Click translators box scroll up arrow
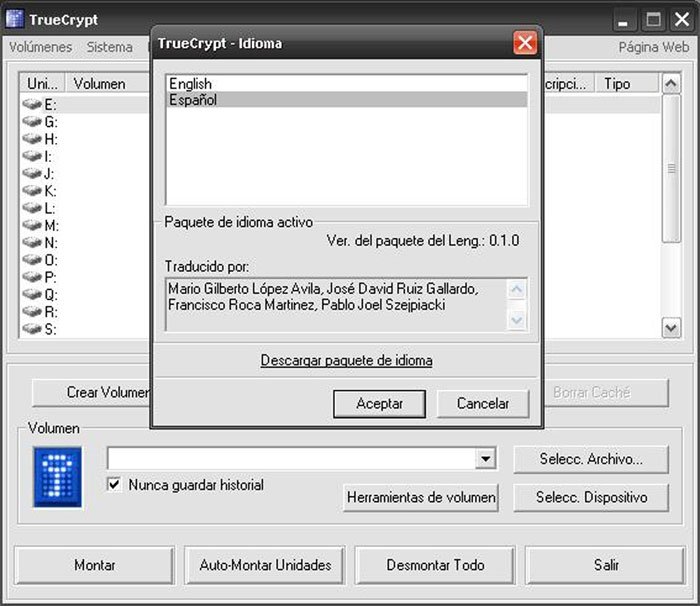700x606 pixels. coord(517,289)
